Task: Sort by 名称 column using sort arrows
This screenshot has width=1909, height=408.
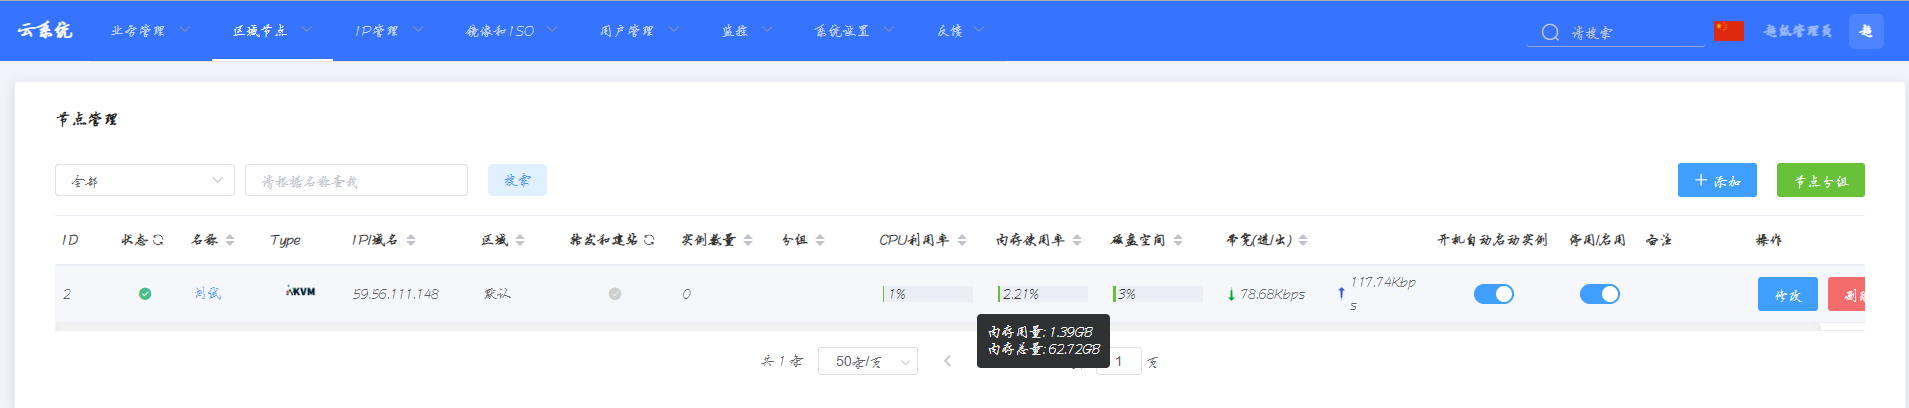Action: (230, 240)
